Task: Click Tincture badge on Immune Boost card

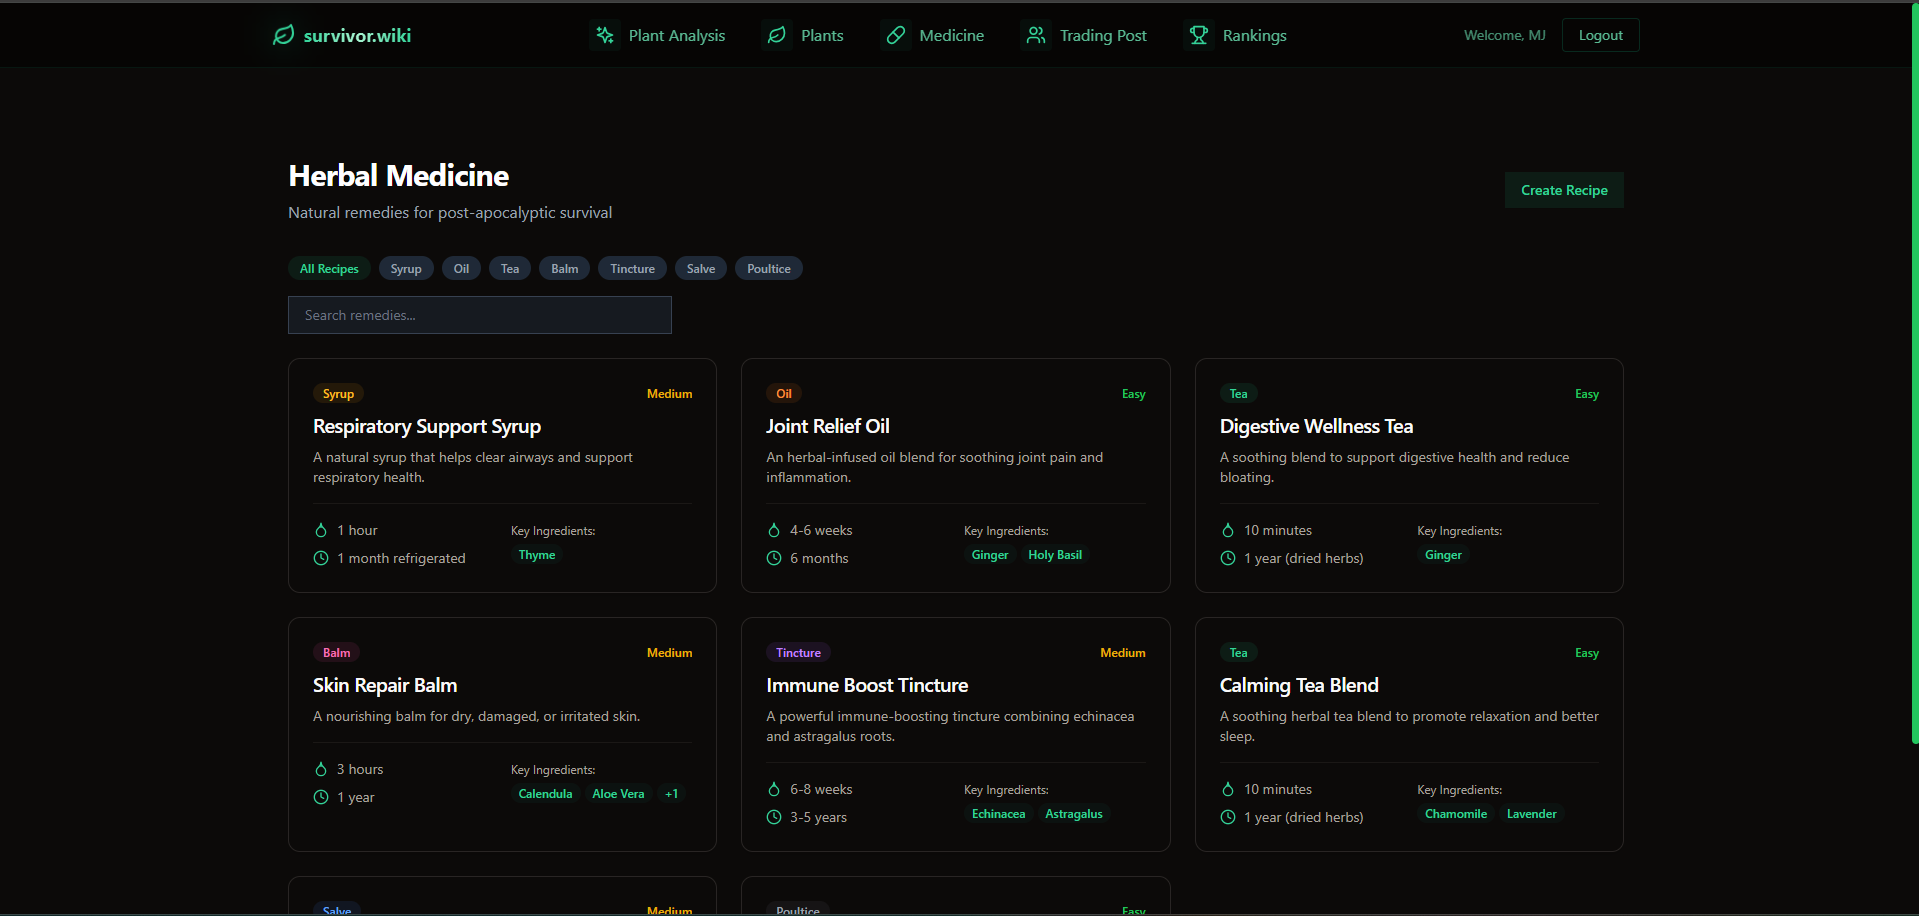Action: [798, 653]
